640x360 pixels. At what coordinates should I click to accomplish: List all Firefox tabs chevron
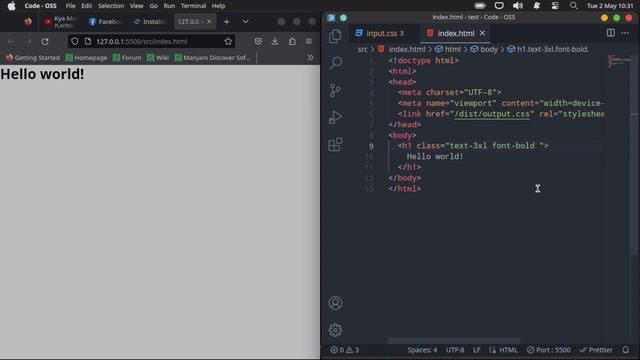pos(245,22)
